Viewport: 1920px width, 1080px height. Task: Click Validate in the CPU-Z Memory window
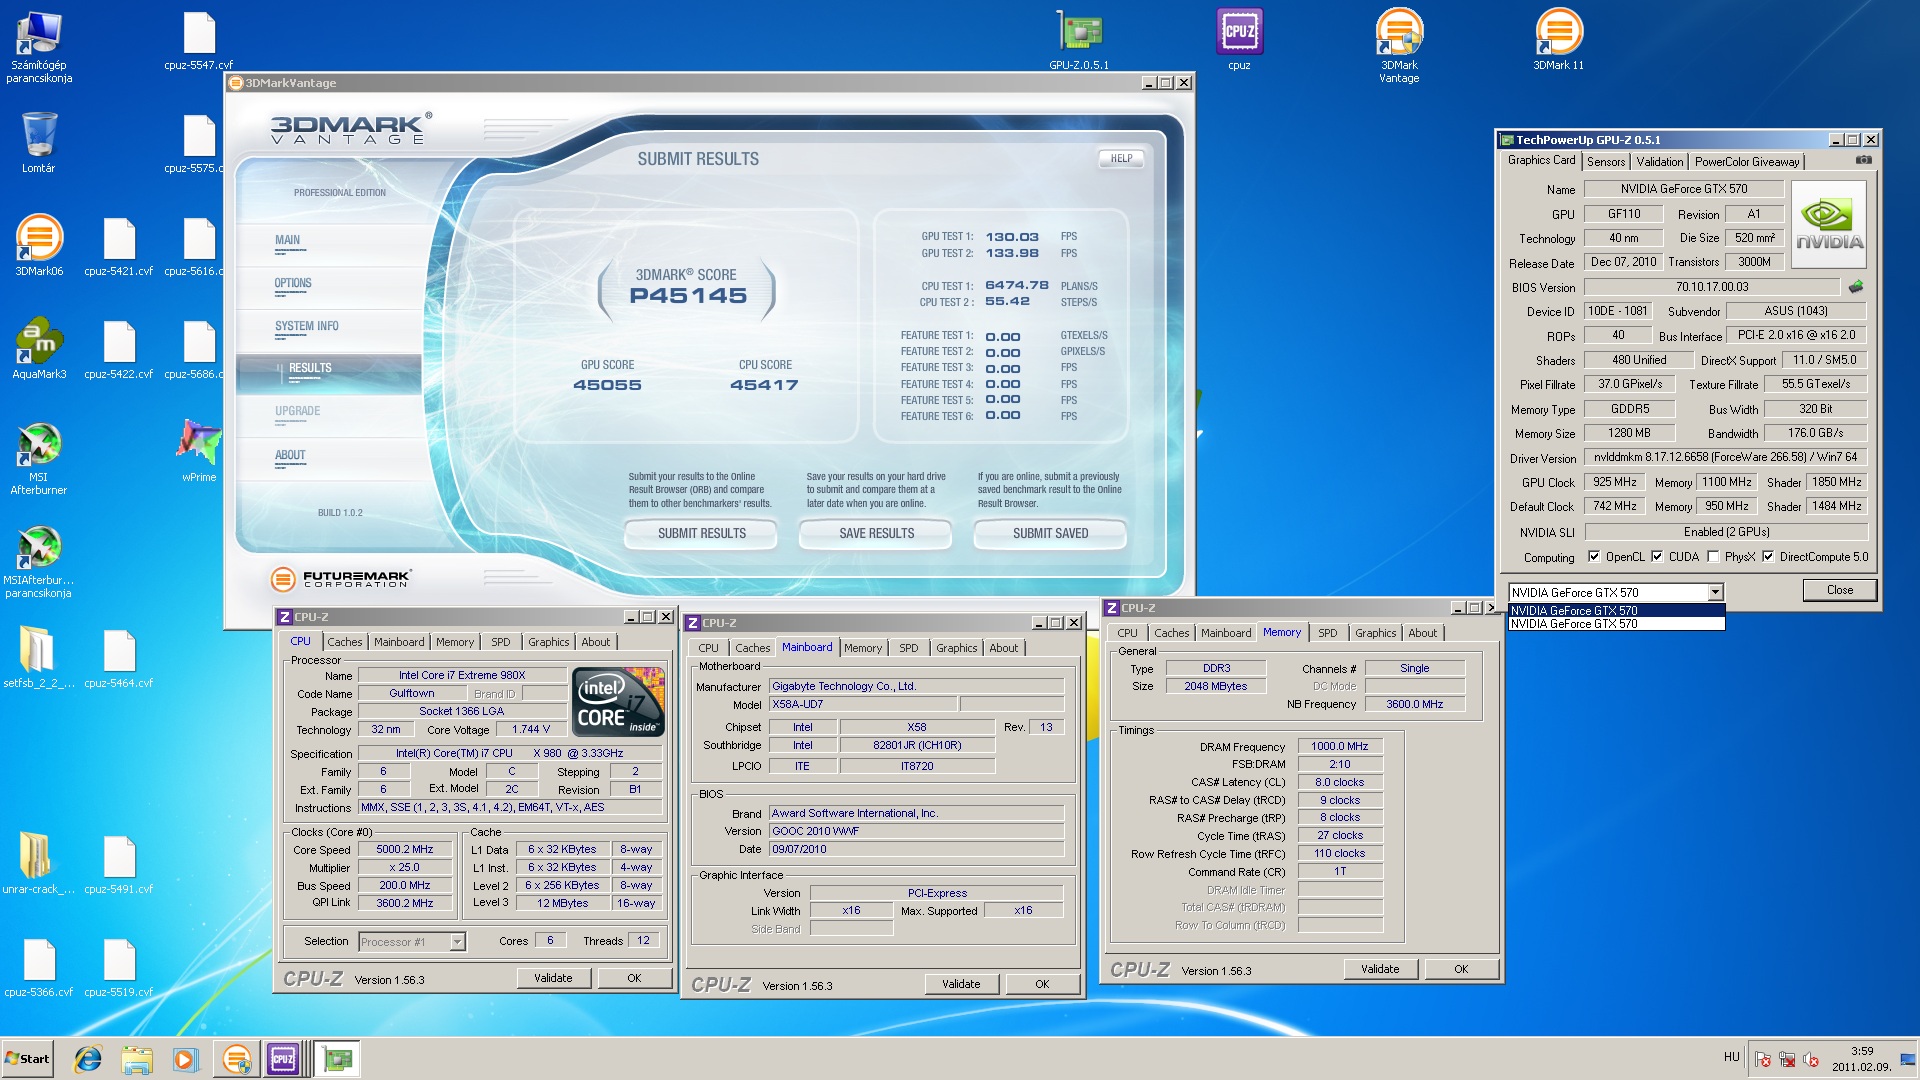click(1379, 969)
